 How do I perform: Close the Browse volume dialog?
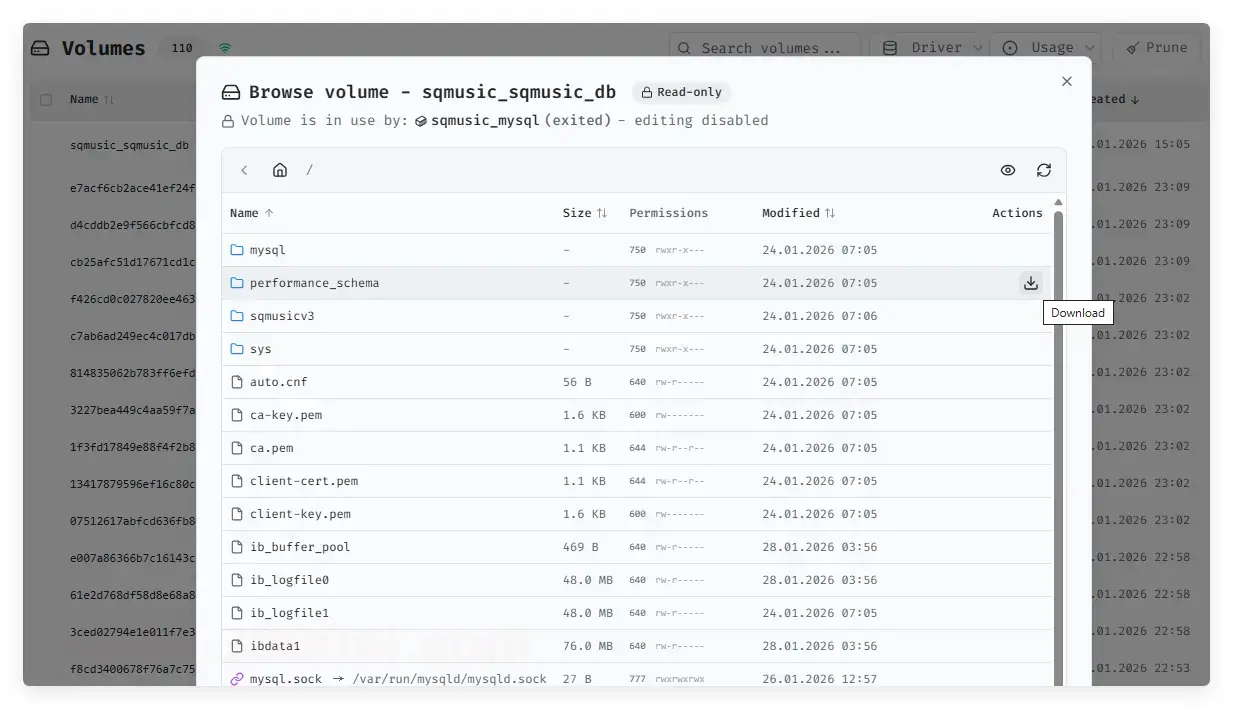1066,81
